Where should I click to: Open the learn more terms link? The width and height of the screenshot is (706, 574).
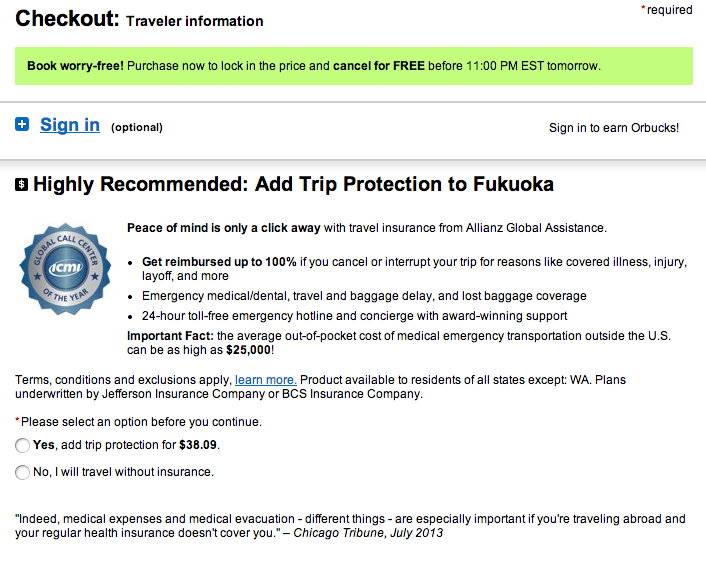pos(266,380)
